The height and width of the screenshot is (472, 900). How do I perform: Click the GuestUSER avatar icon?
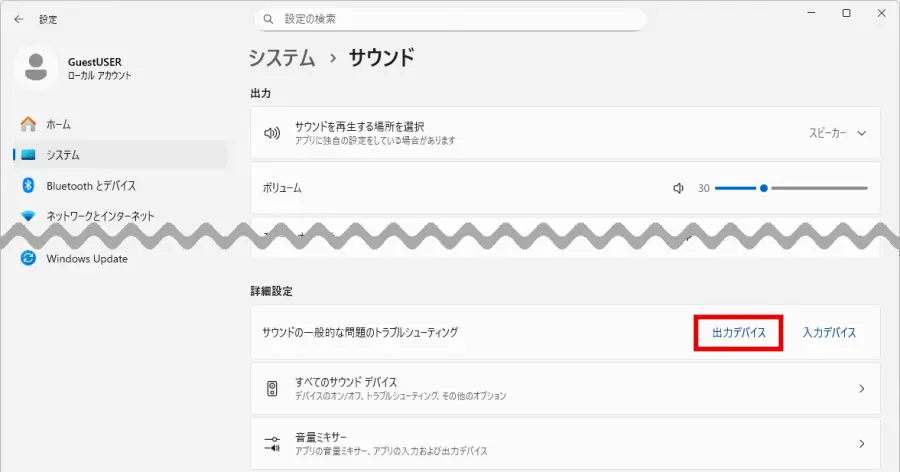[36, 67]
